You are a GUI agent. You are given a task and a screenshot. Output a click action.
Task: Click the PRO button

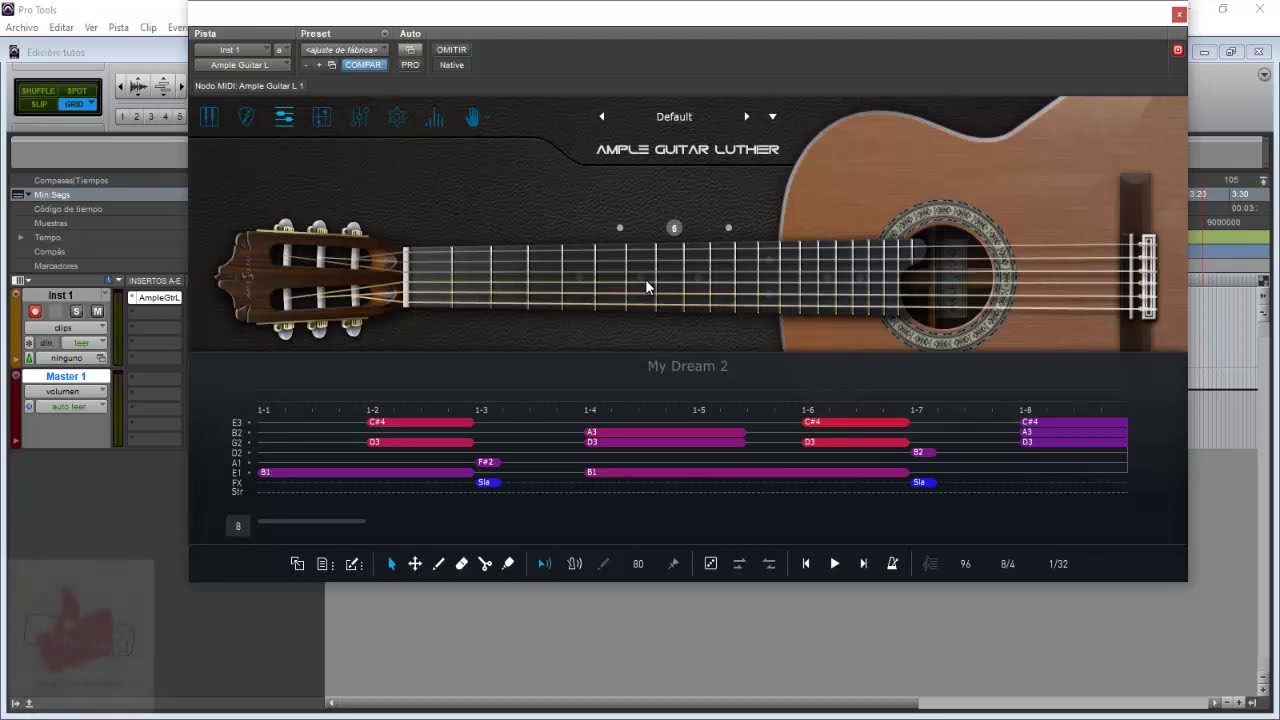[x=410, y=65]
